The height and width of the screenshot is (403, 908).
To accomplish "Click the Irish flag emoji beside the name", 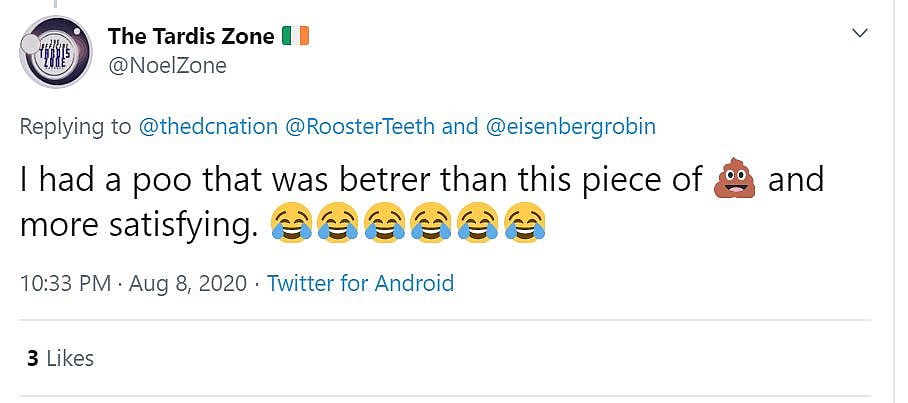I will tap(297, 37).
